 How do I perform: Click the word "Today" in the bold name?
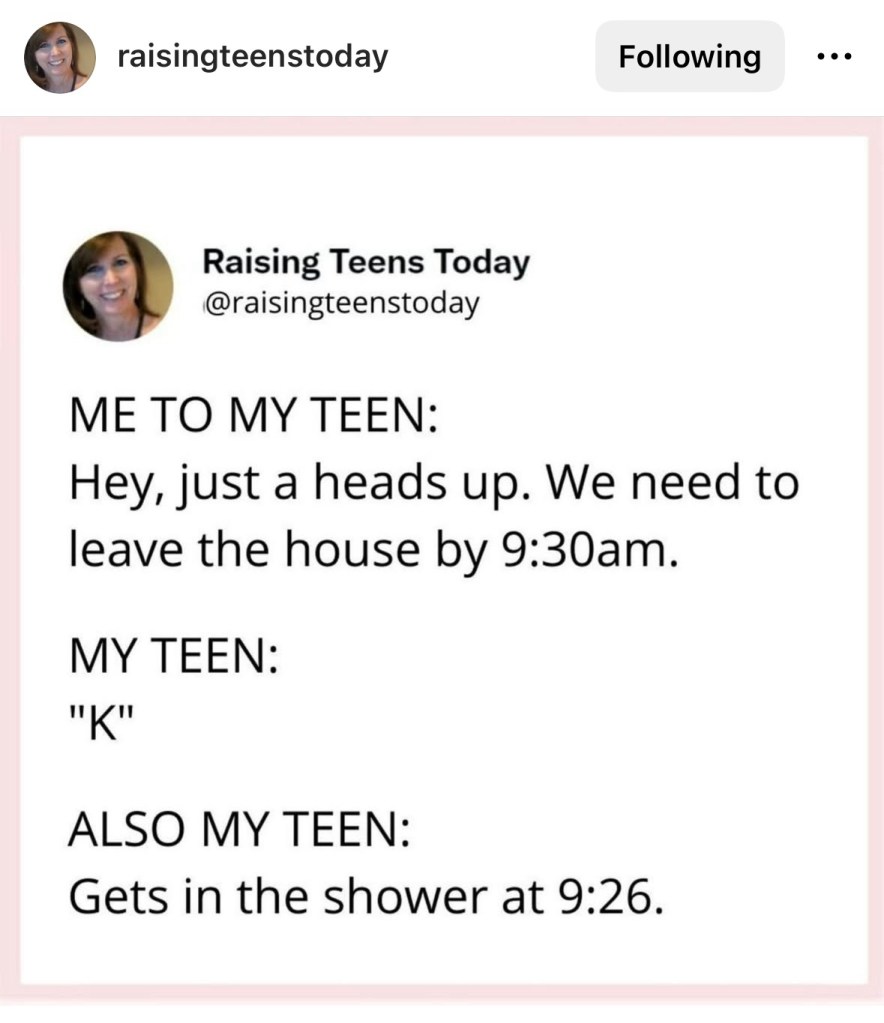(480, 263)
